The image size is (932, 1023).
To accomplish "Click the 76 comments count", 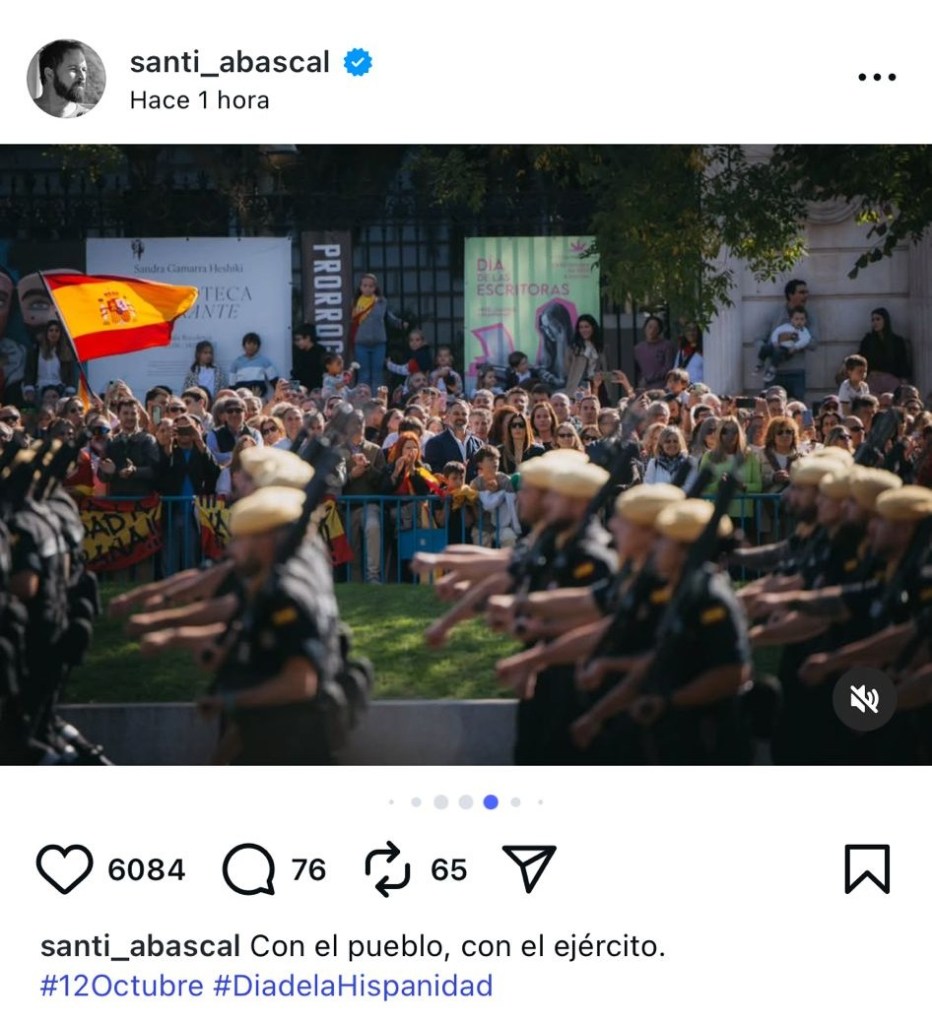I will (x=308, y=870).
